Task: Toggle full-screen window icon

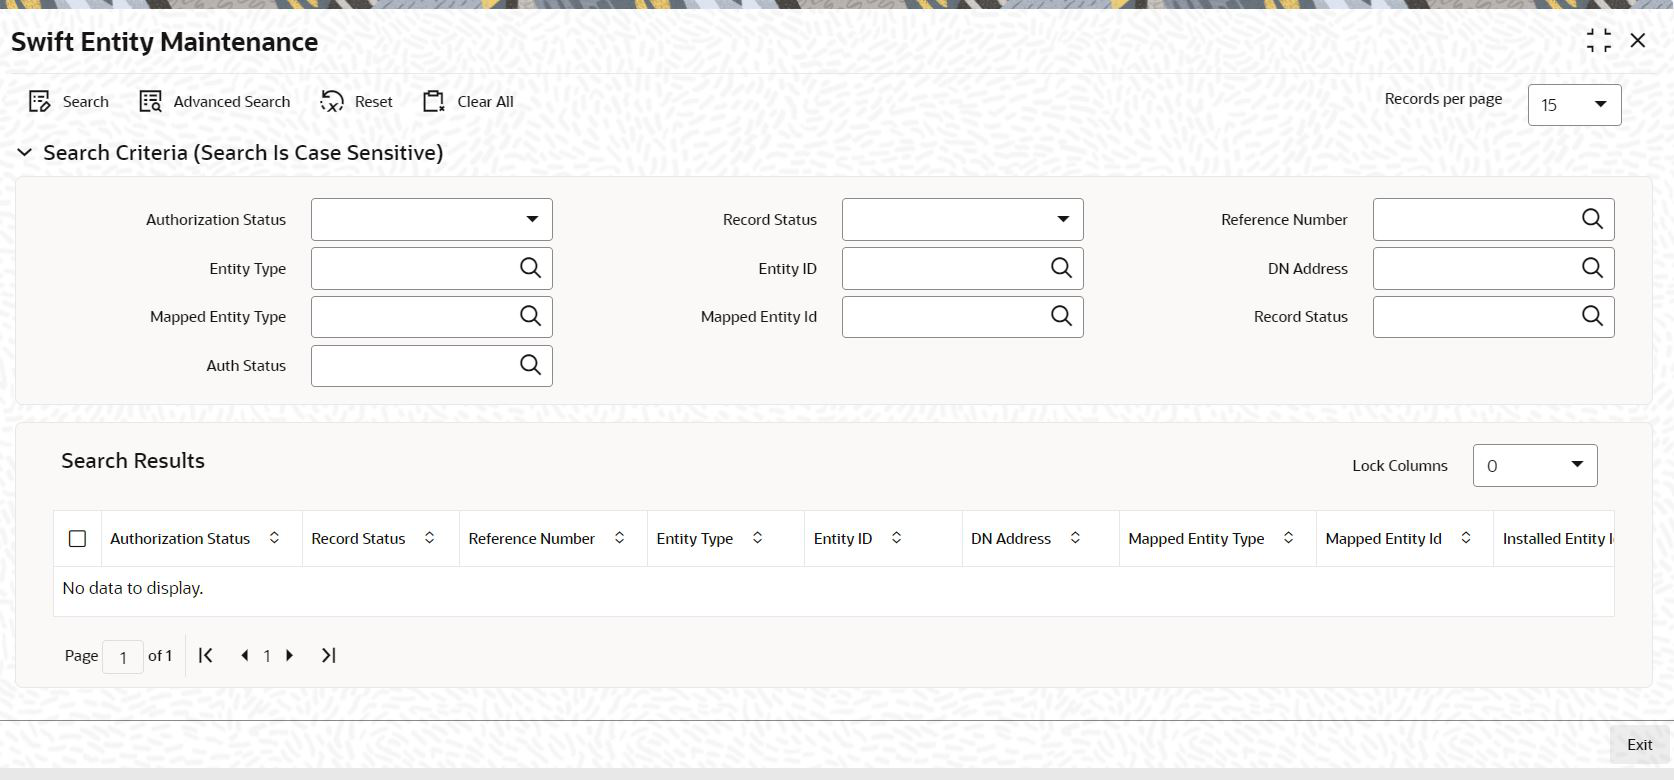Action: coord(1599,41)
